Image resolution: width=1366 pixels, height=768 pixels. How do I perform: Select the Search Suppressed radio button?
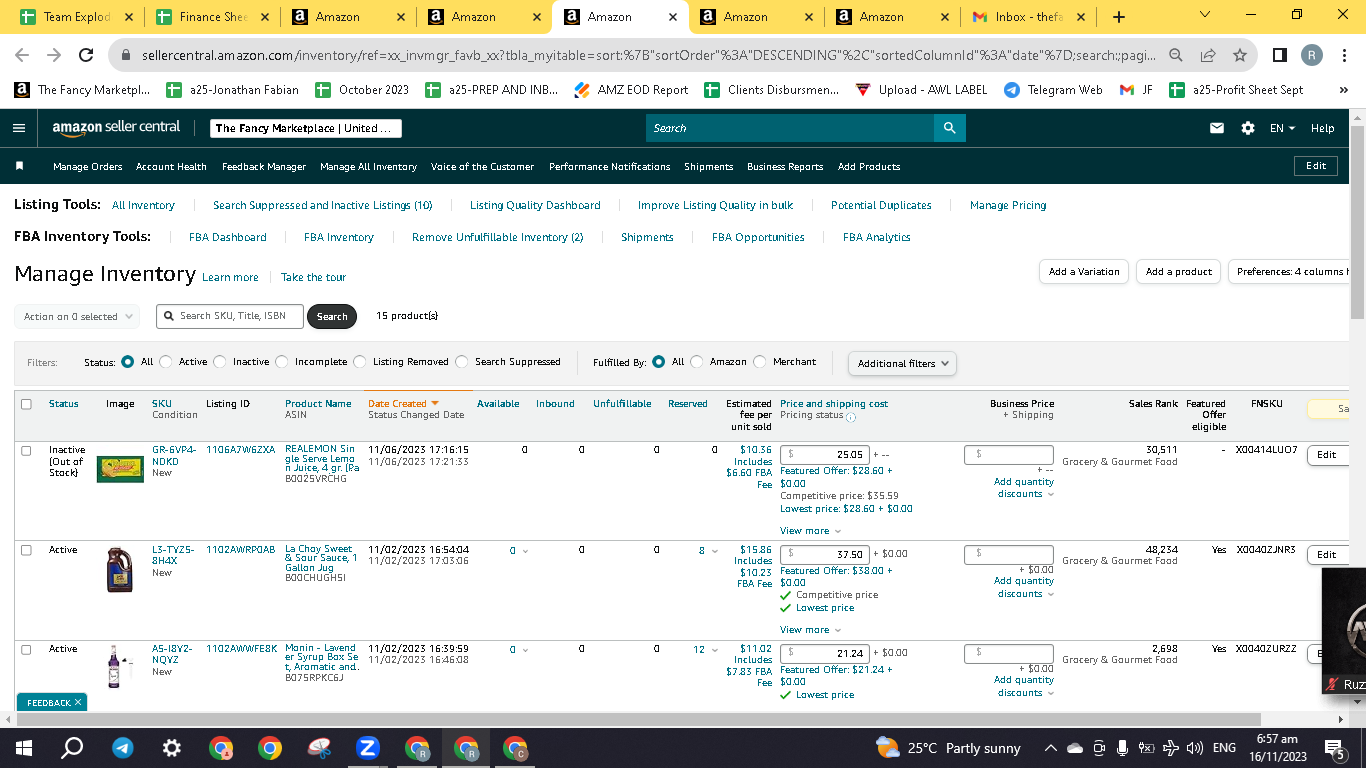pos(462,362)
